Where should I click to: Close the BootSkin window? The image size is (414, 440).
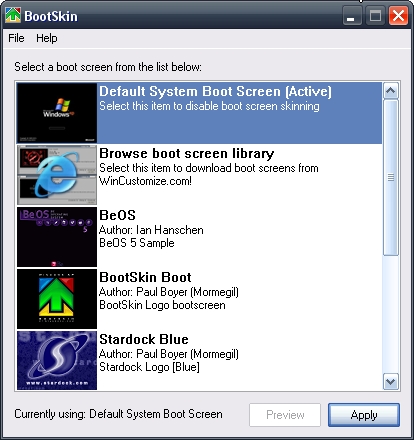(398, 16)
